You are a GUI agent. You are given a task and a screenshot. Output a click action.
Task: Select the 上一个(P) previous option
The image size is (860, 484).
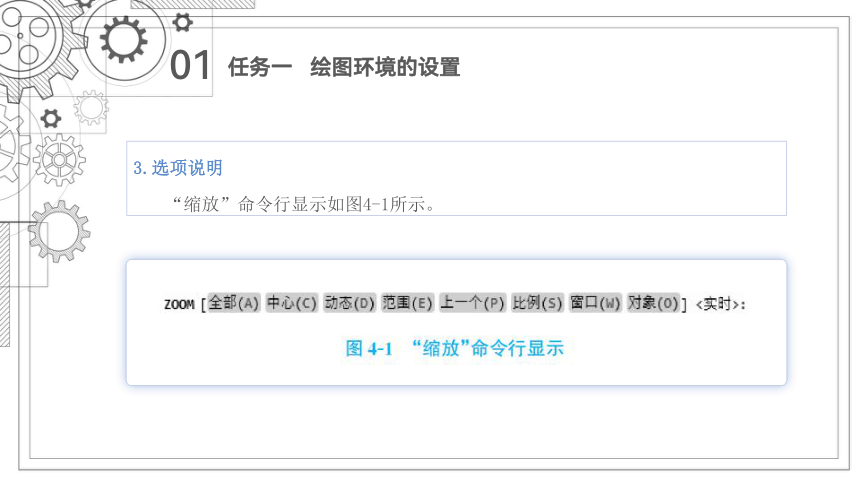tap(472, 303)
